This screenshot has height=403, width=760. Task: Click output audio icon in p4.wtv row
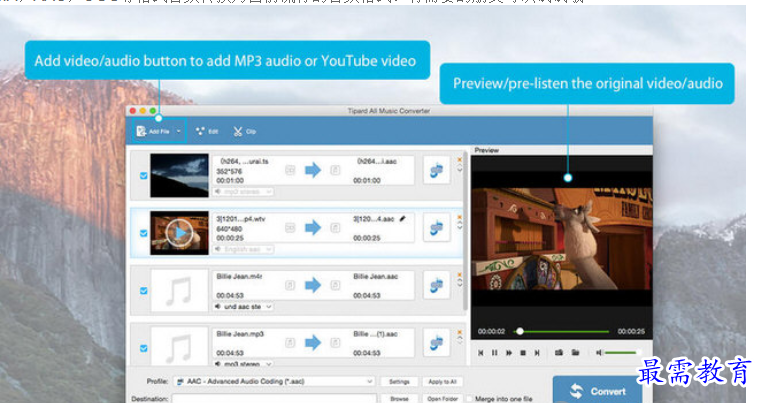[335, 227]
